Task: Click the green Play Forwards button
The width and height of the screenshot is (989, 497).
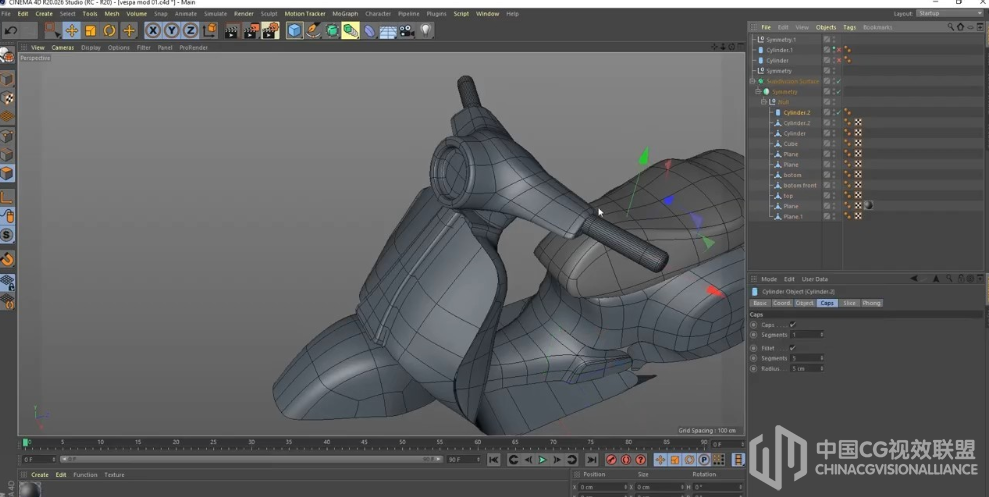Action: pos(542,460)
